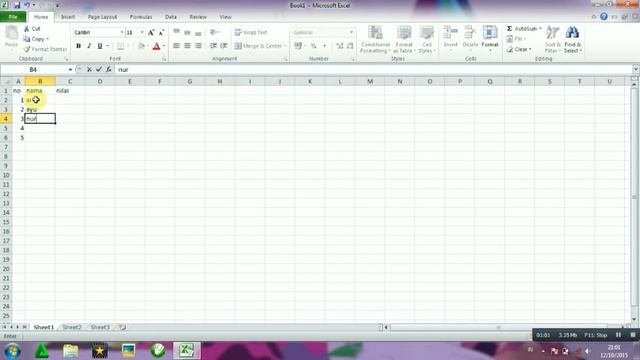This screenshot has width=640, height=360.
Task: Click the bottom align icon
Action: tap(198, 32)
